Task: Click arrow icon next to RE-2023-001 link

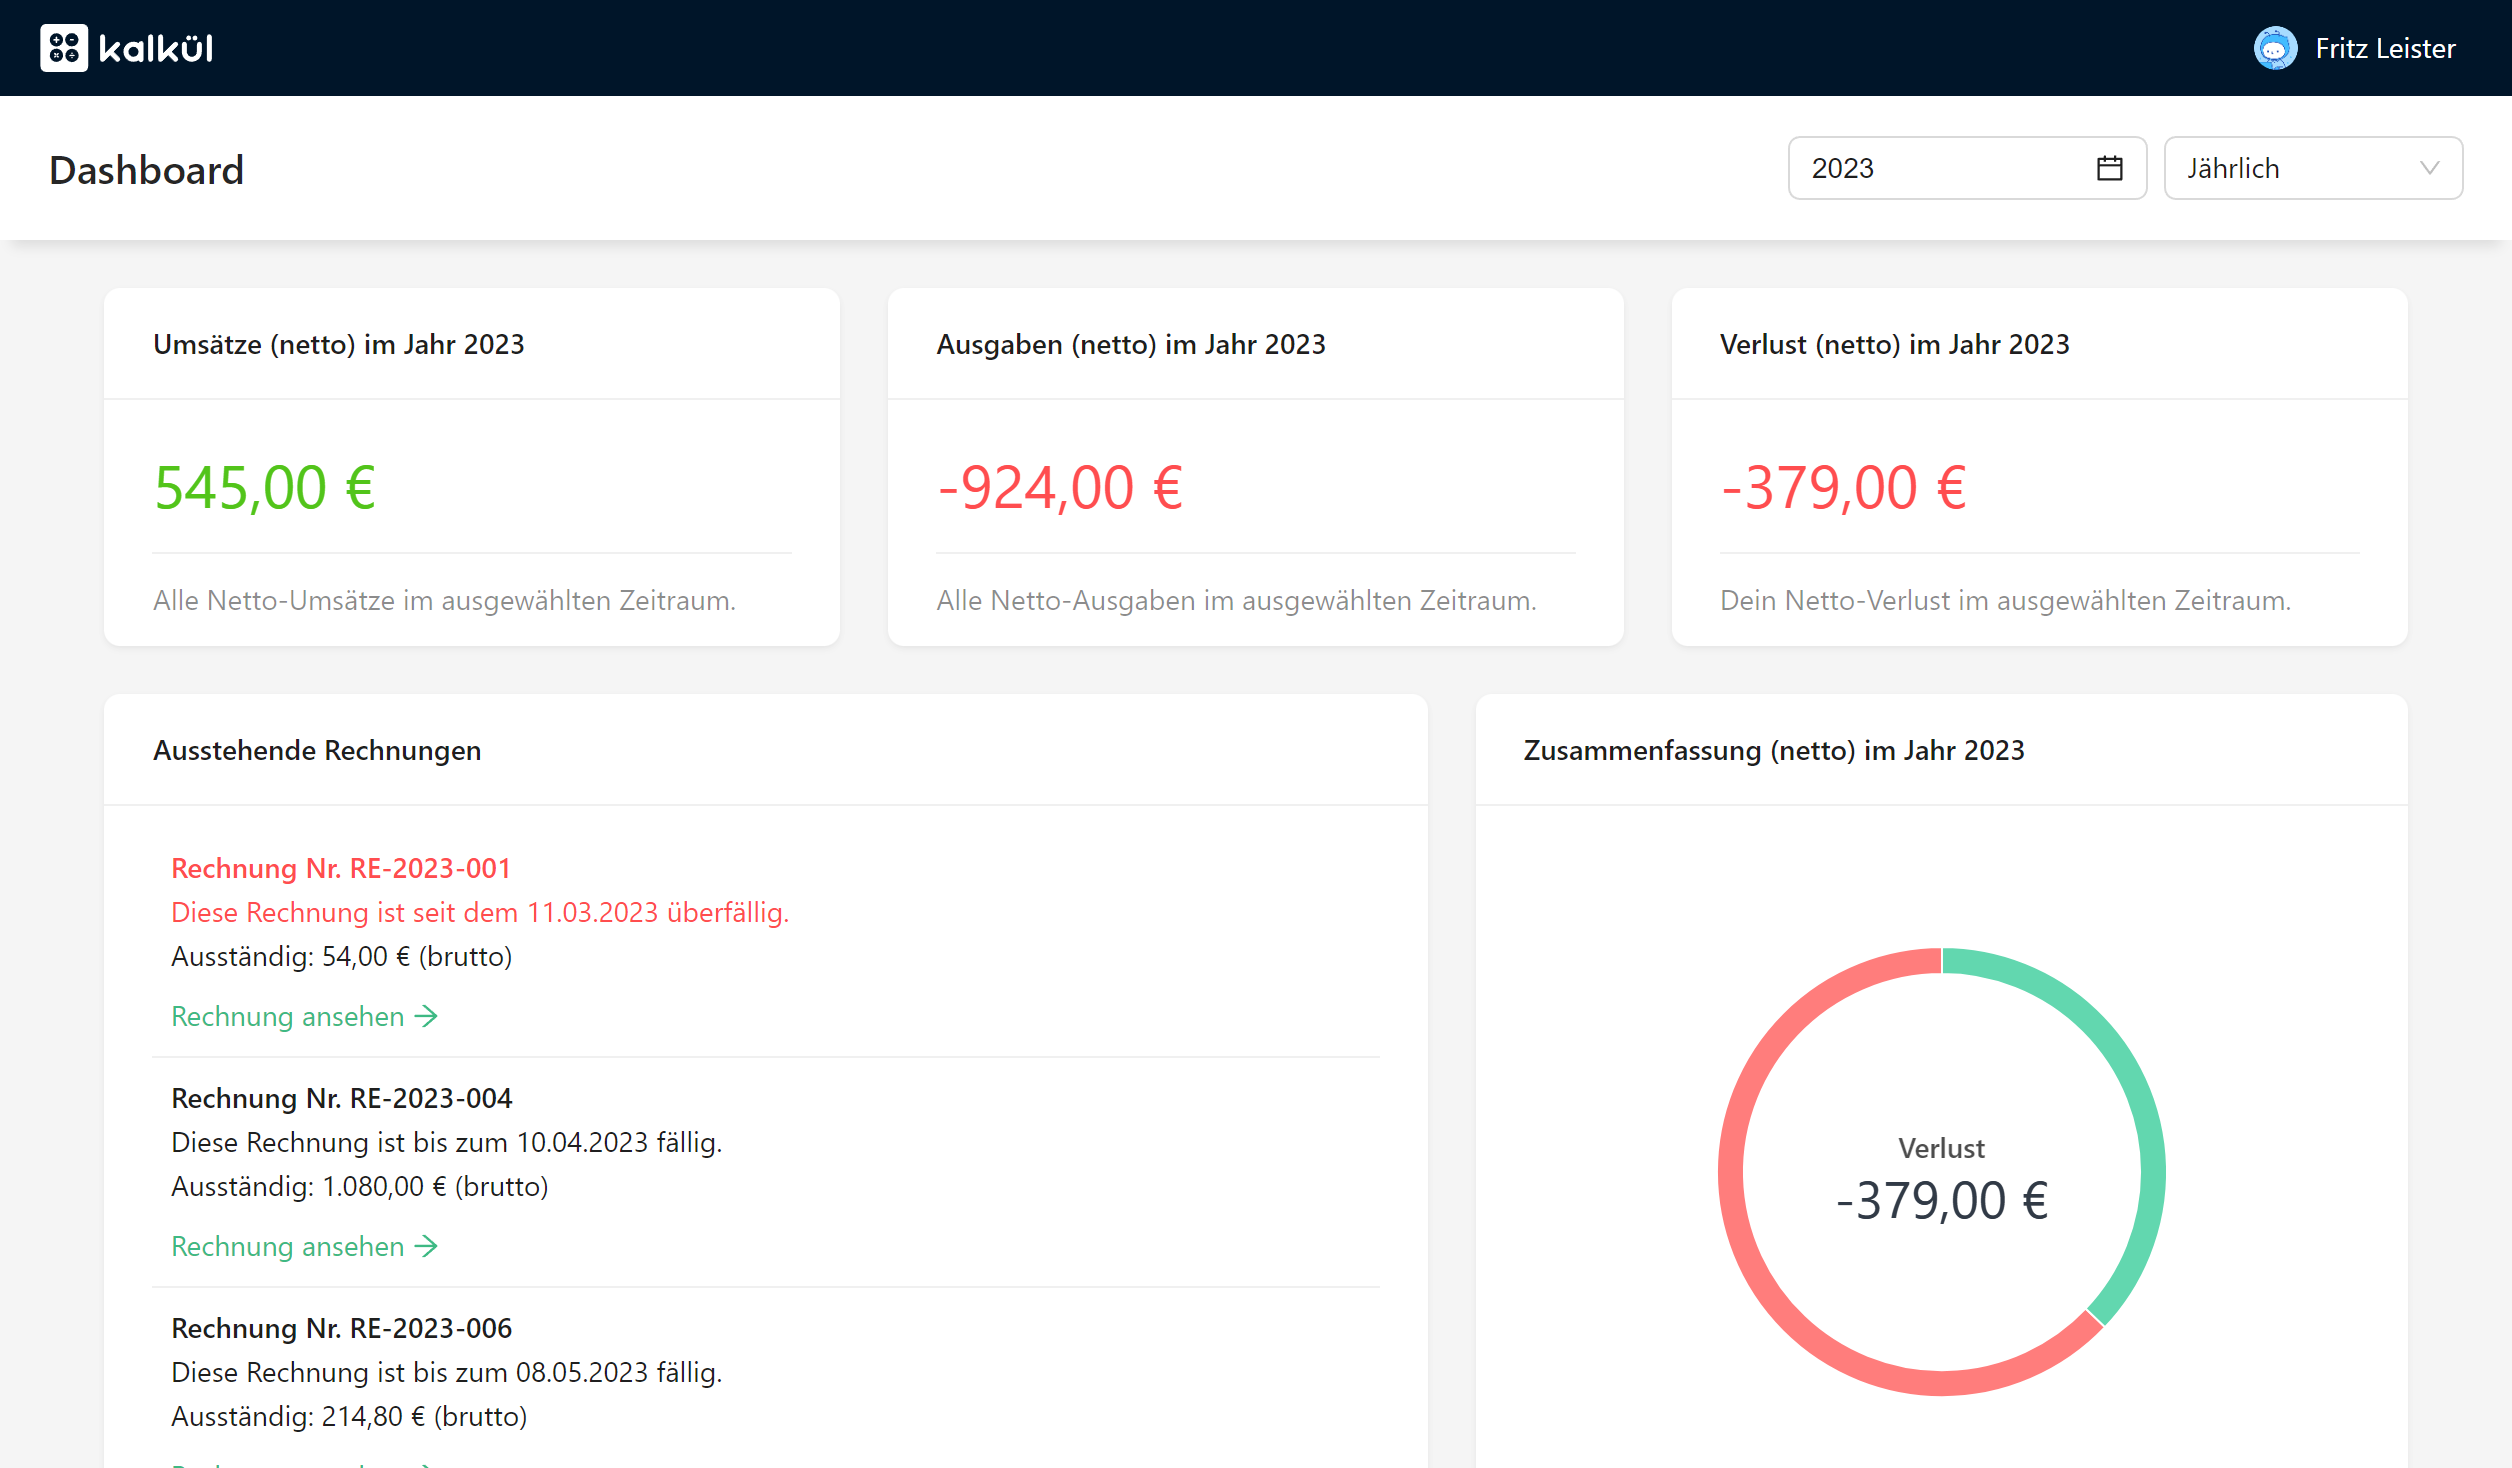Action: point(427,1016)
